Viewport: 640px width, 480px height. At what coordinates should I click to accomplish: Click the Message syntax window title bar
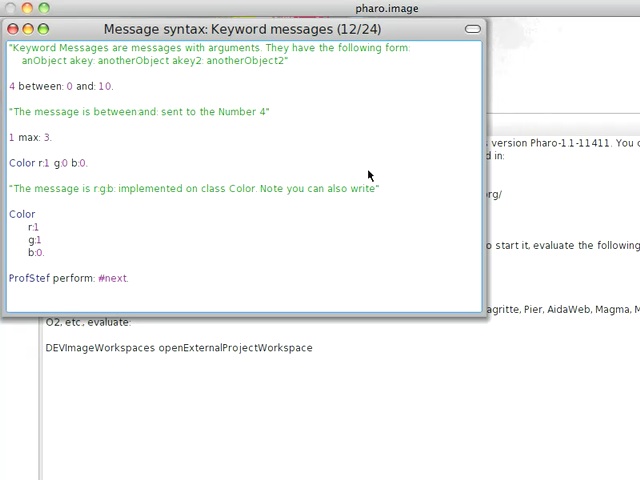(x=242, y=29)
